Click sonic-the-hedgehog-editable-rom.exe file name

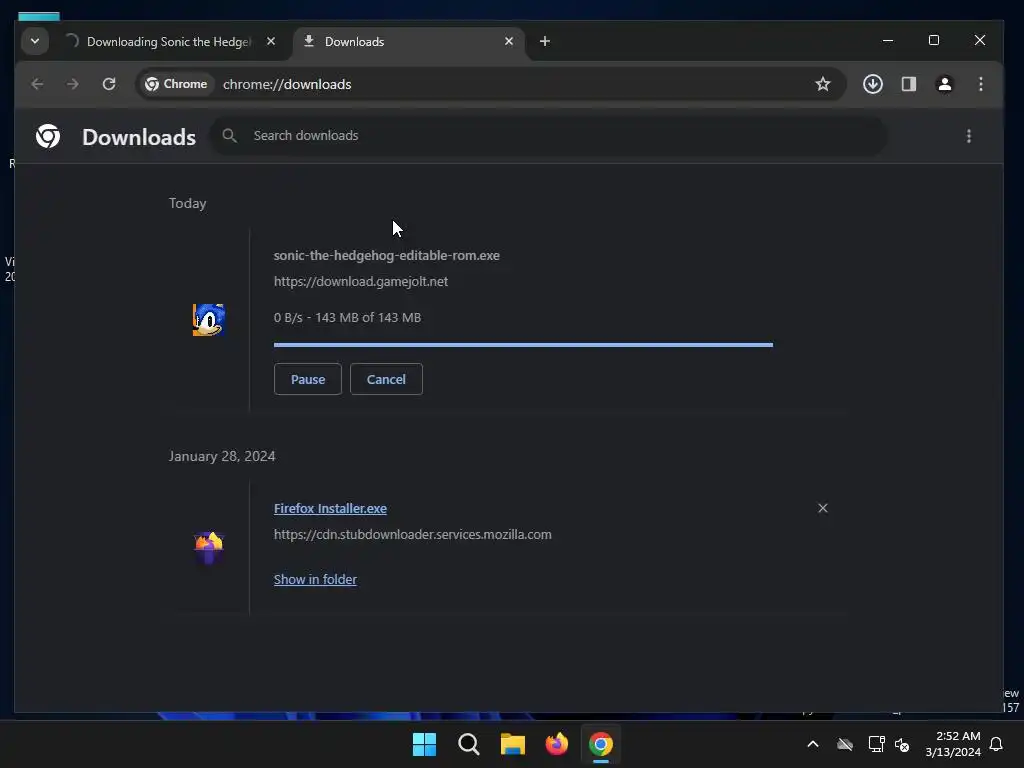pos(387,255)
